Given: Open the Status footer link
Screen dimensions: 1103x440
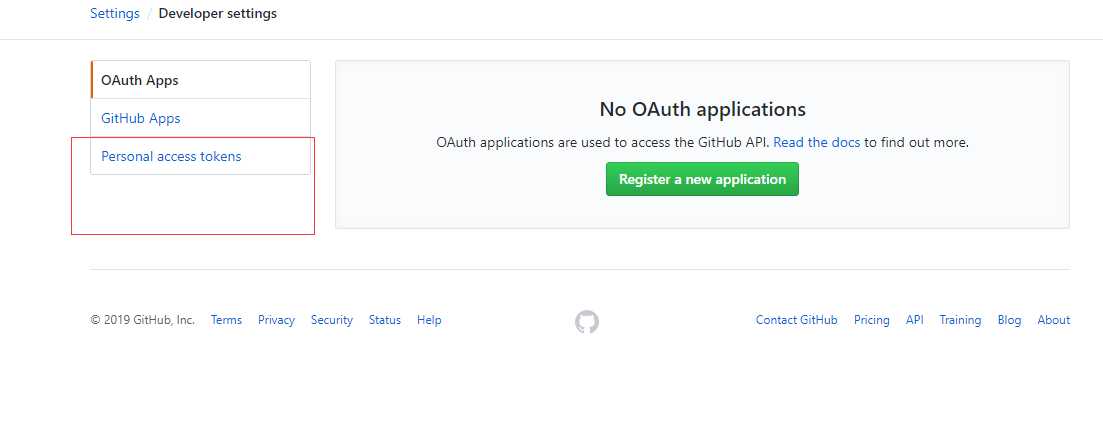Looking at the screenshot, I should coord(385,320).
